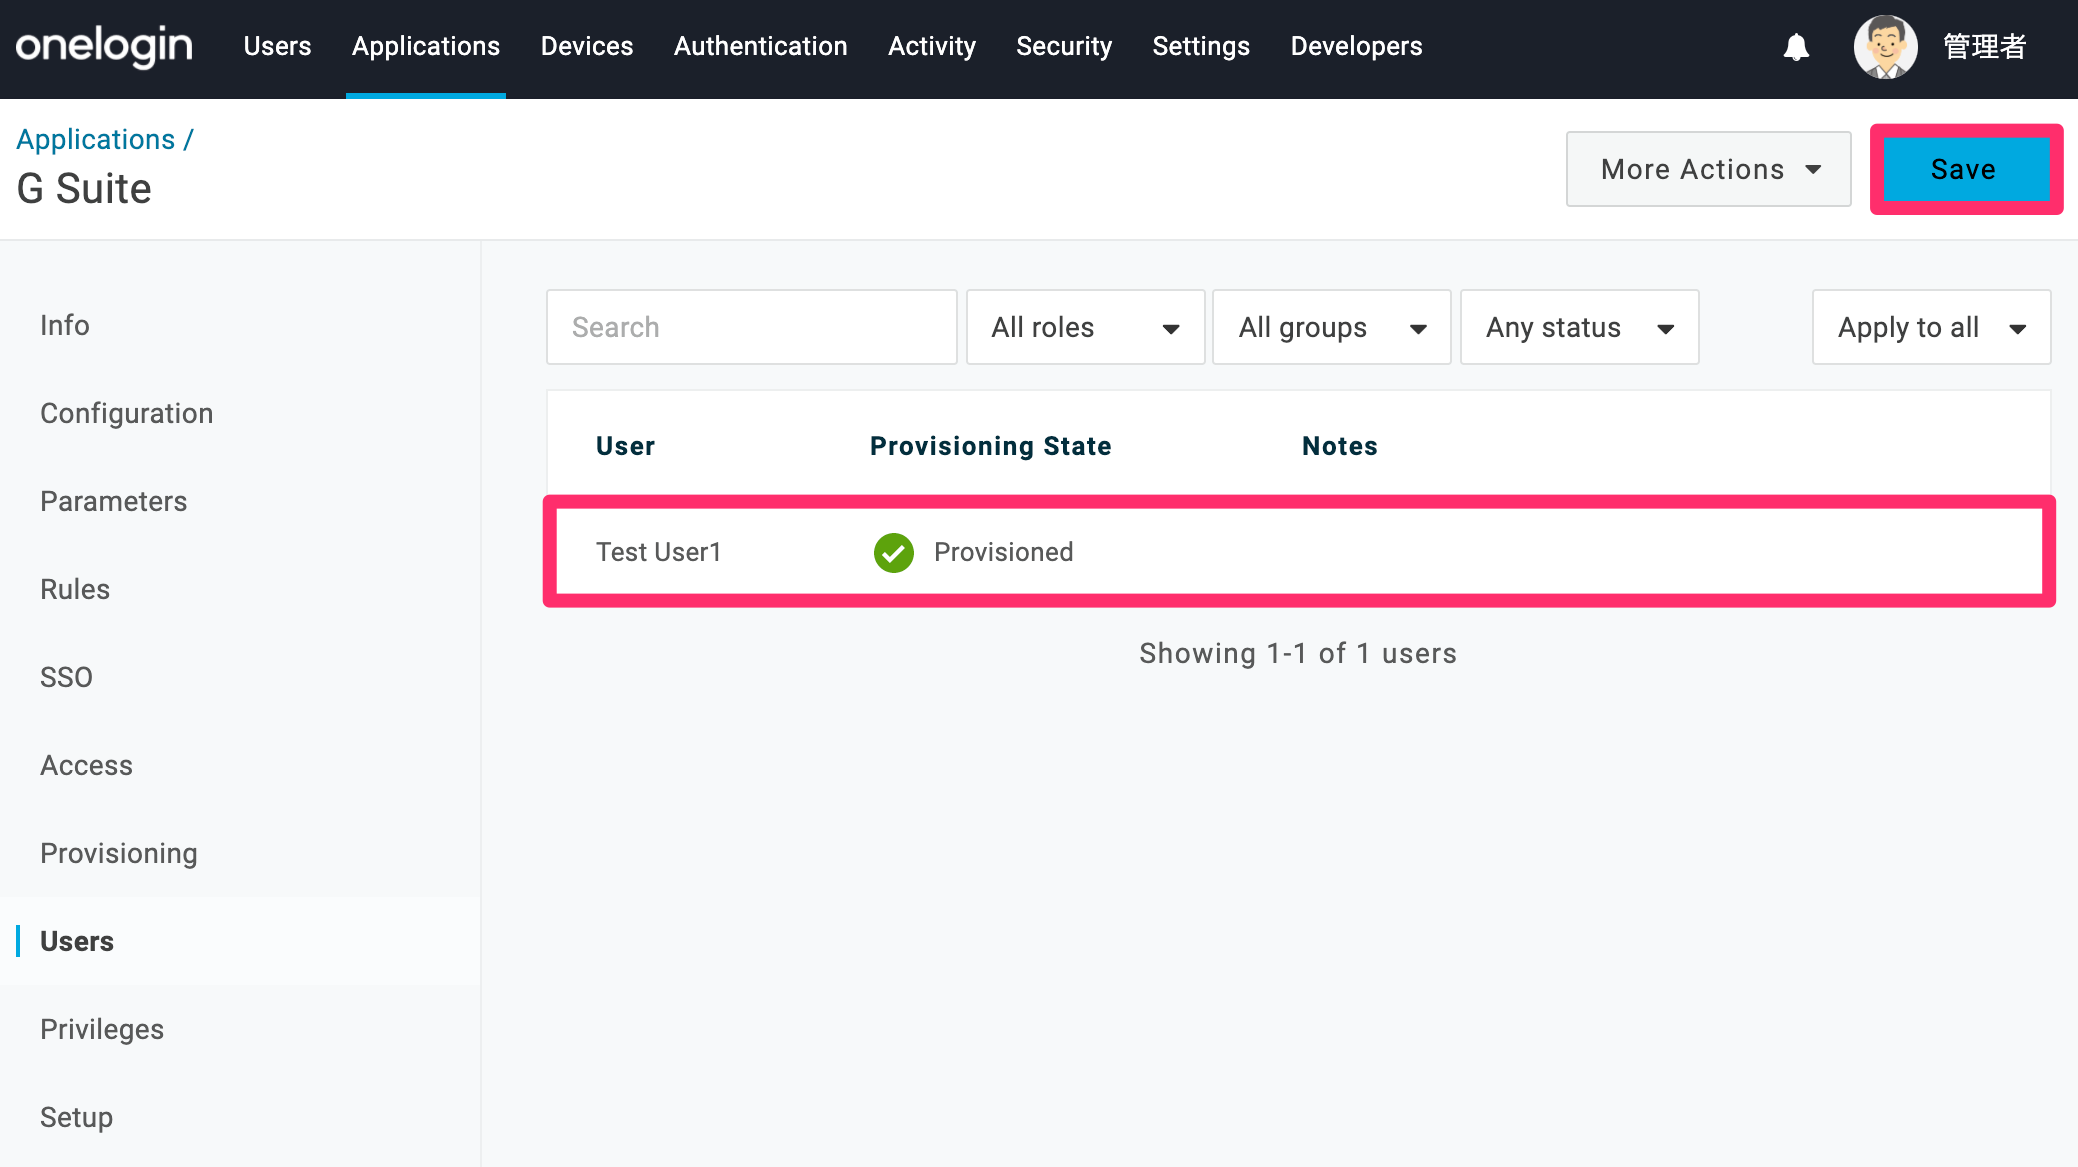Image resolution: width=2078 pixels, height=1167 pixels.
Task: Open the Configuration tab
Action: click(127, 413)
